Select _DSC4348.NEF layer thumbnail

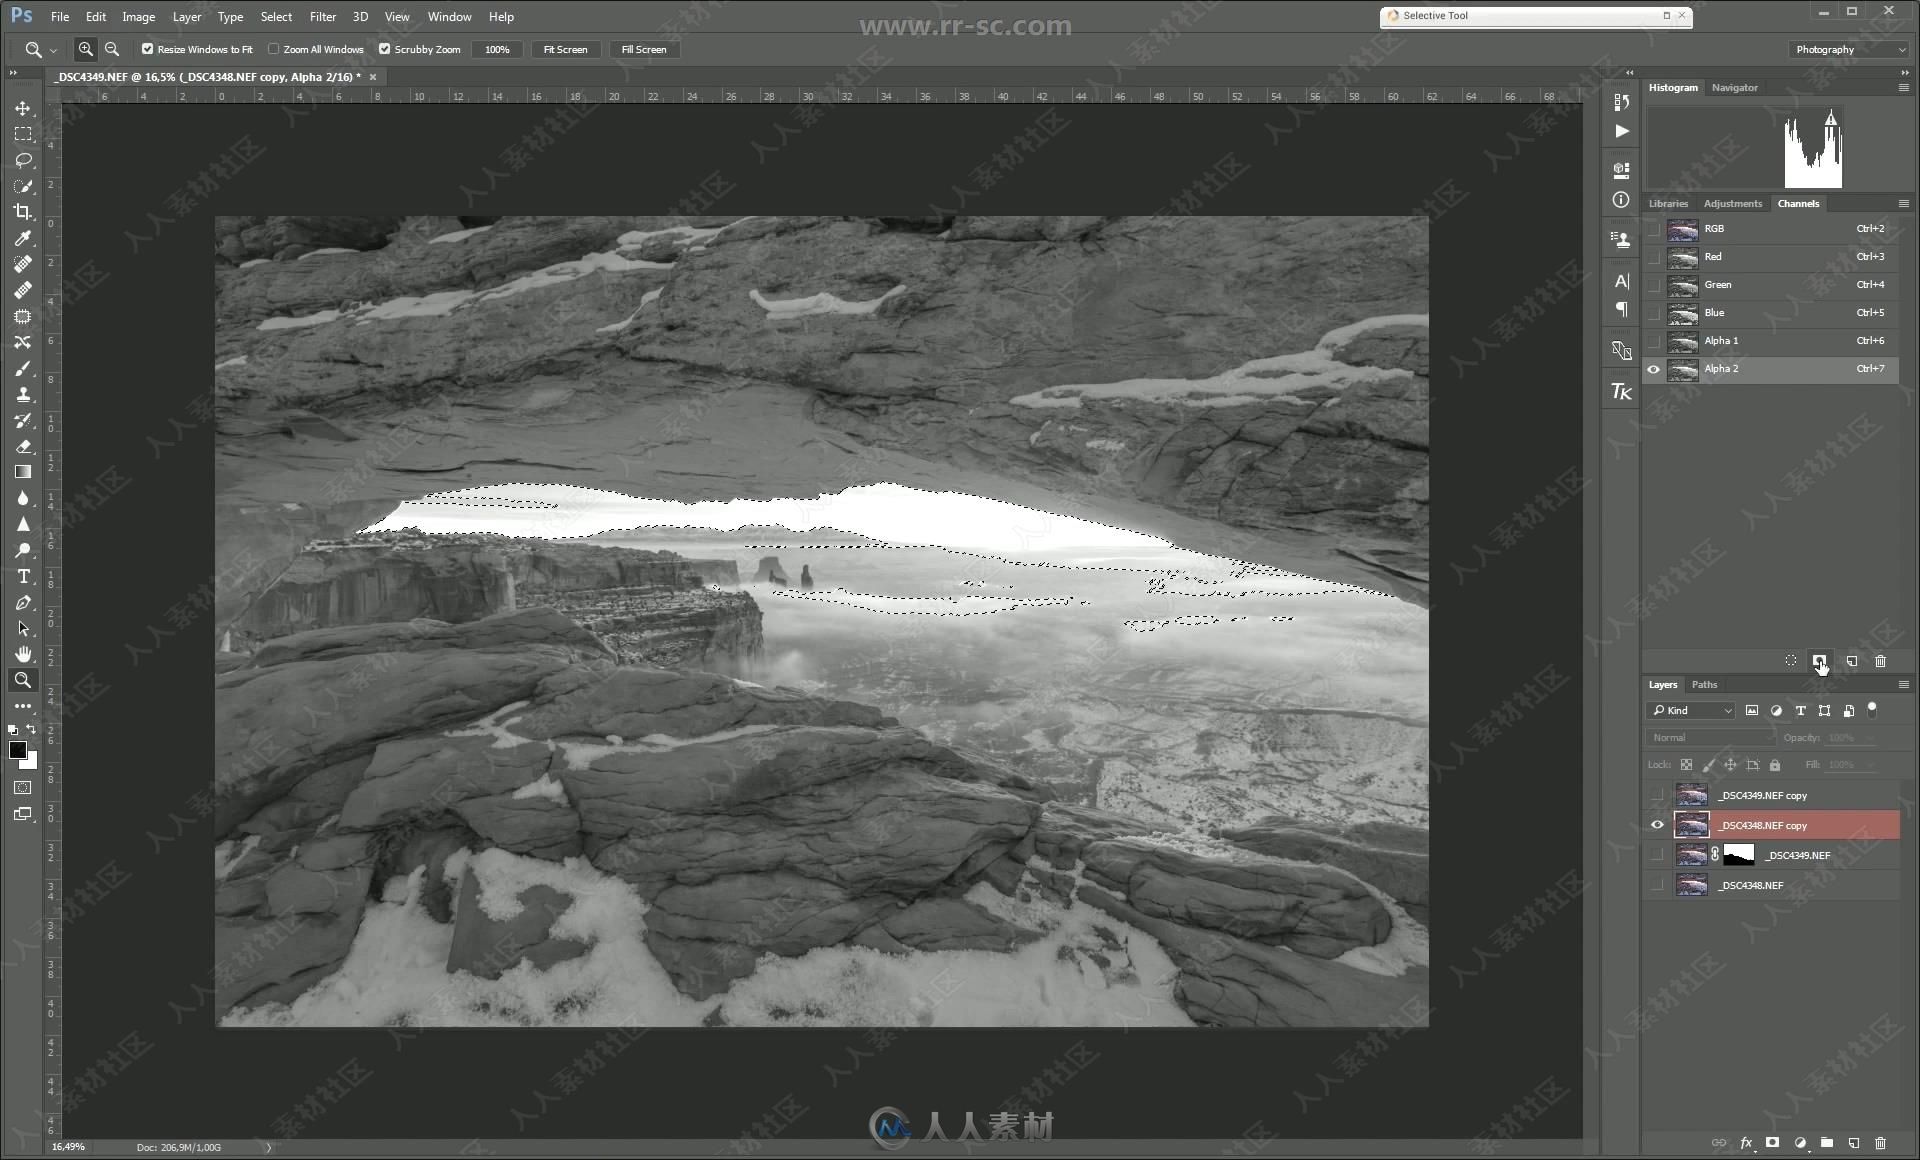tap(1692, 884)
